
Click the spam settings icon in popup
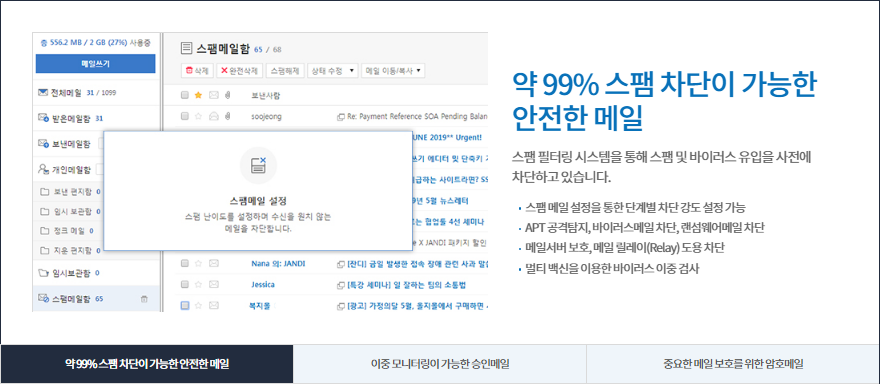pyautogui.click(x=258, y=165)
